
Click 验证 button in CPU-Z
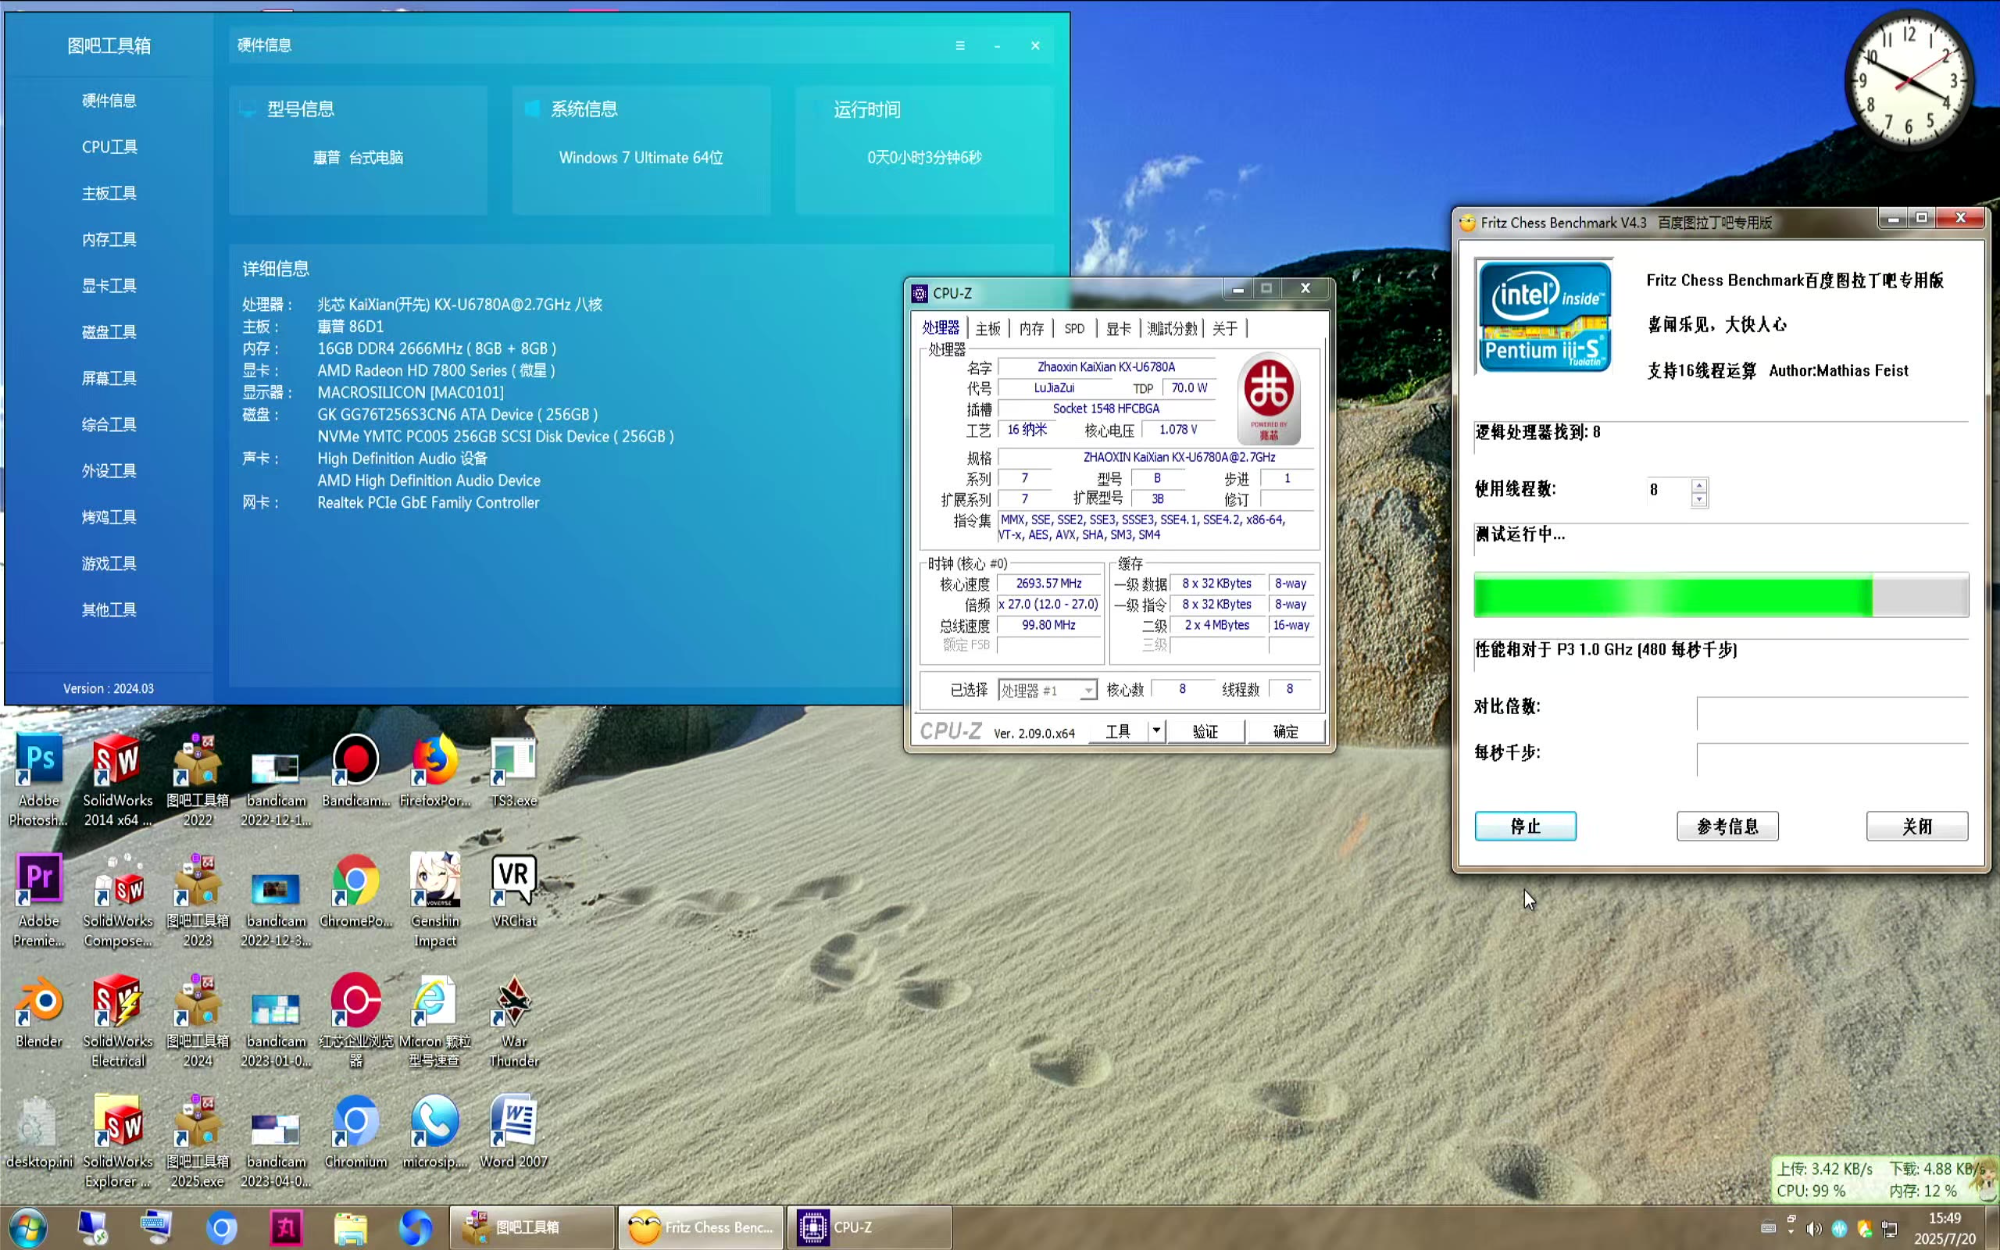pyautogui.click(x=1205, y=731)
